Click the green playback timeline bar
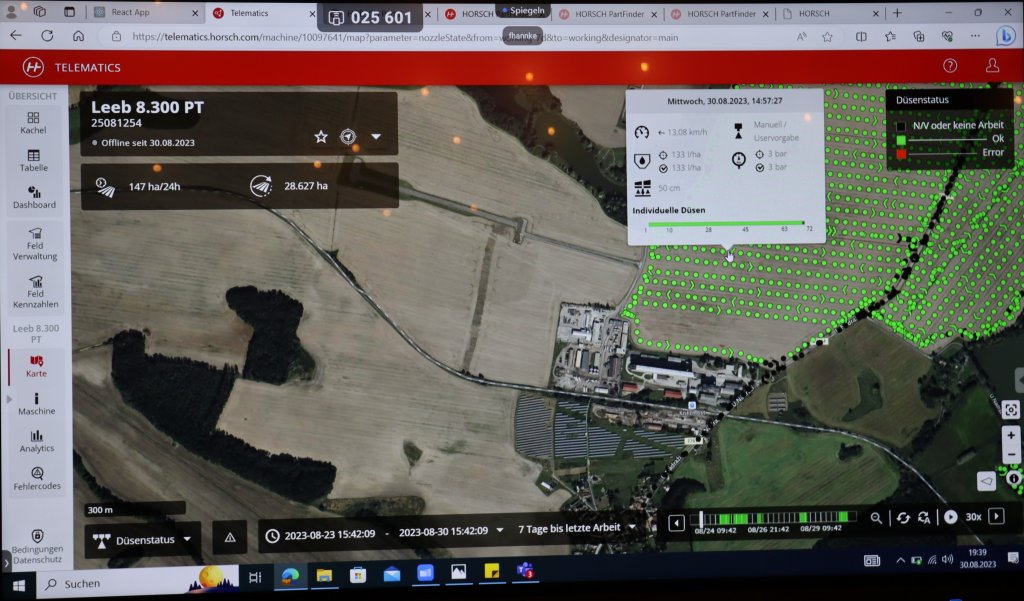Image resolution: width=1024 pixels, height=601 pixels. [x=776, y=518]
